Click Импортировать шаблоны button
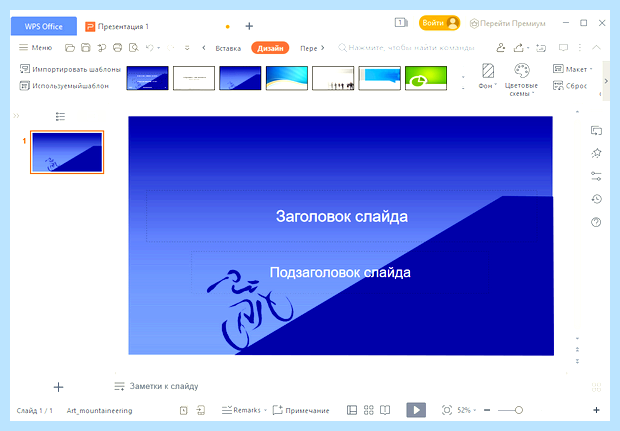 70,69
